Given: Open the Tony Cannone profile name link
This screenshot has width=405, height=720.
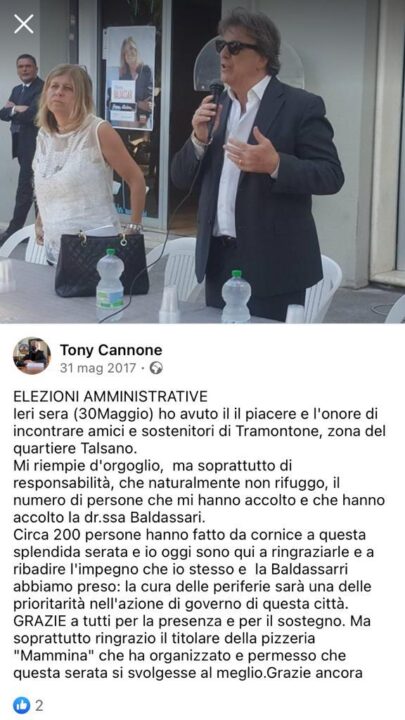Looking at the screenshot, I should coord(111,350).
